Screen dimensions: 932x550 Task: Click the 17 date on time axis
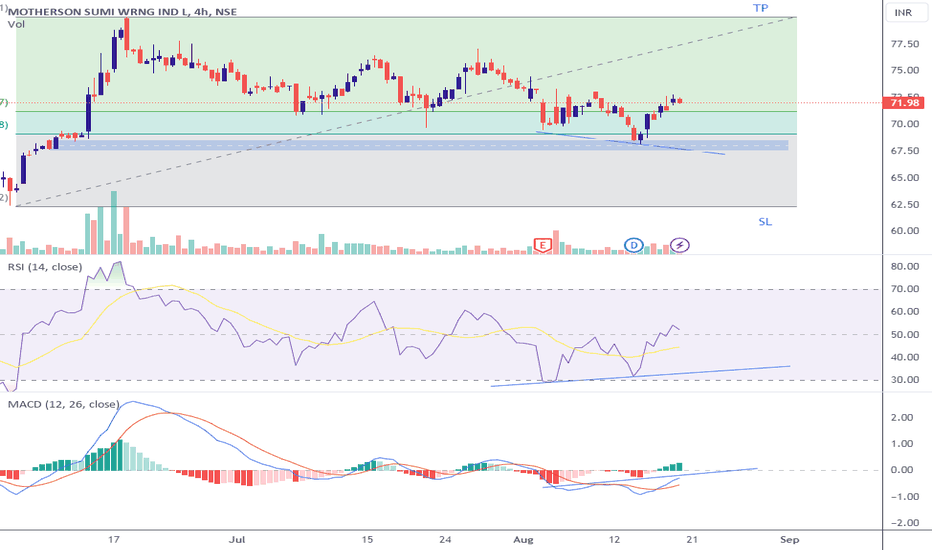tap(114, 540)
